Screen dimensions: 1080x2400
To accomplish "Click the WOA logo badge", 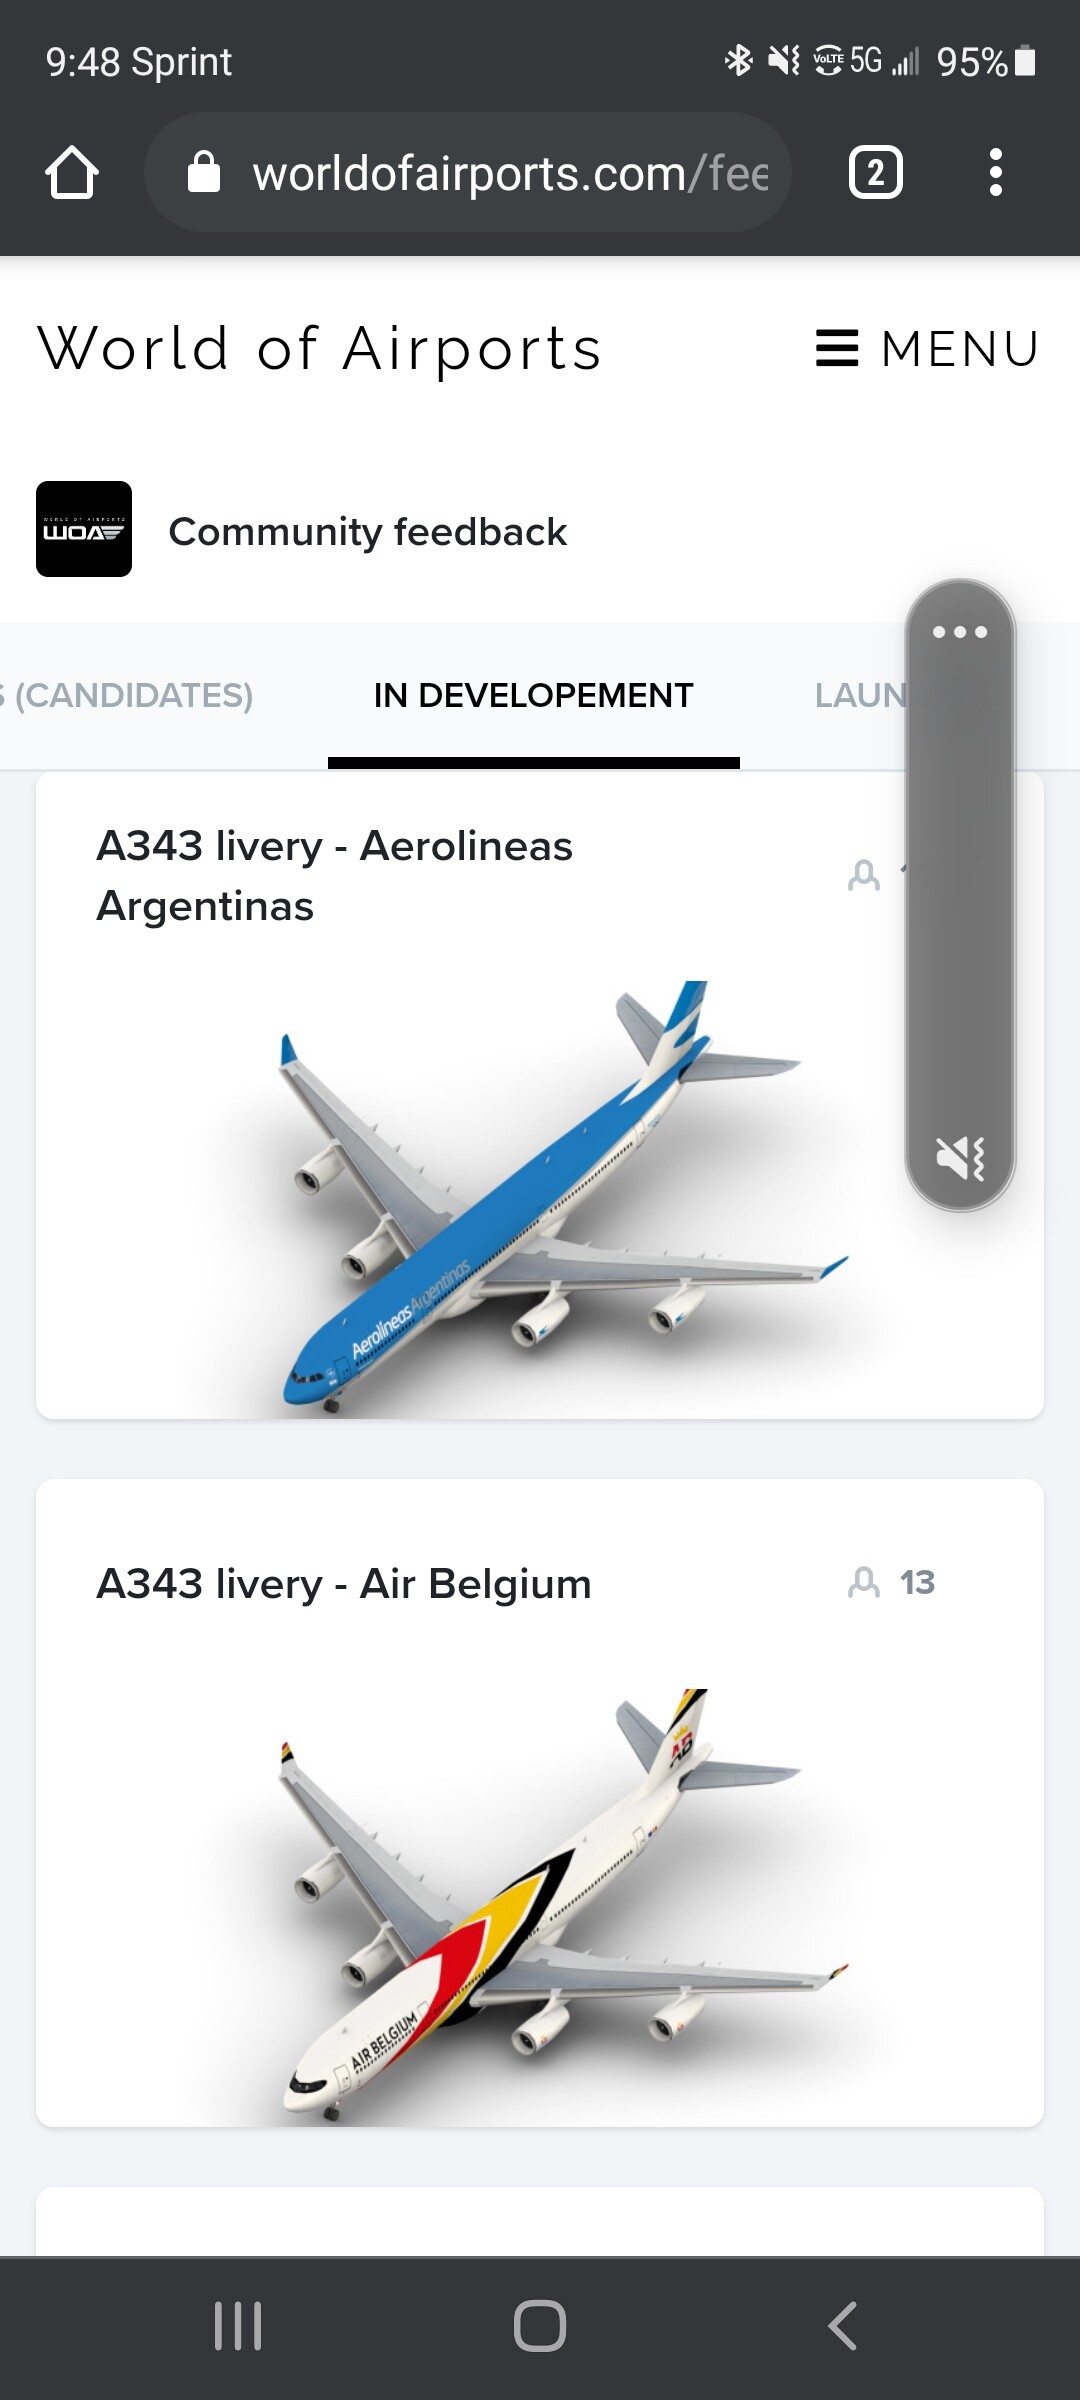I will 84,529.
